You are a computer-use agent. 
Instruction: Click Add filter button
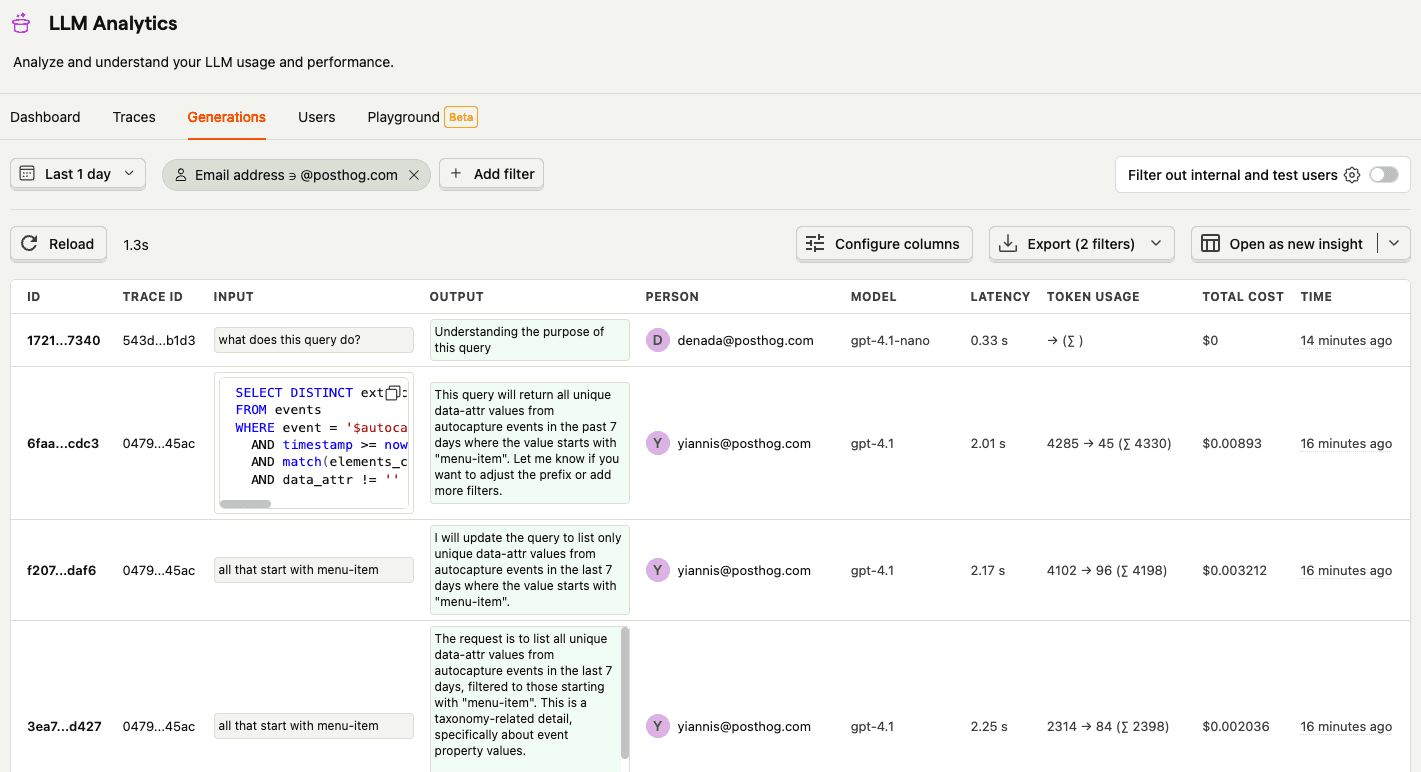tap(491, 174)
